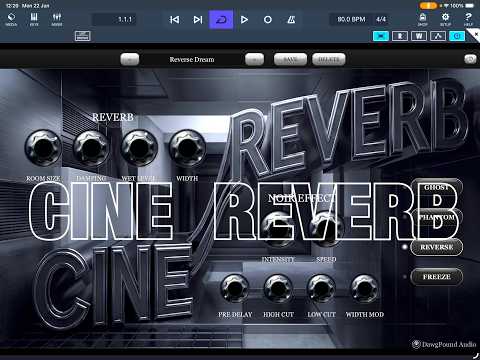The image size is (480, 360).
Task: Click the Delete preset button
Action: pyautogui.click(x=329, y=59)
